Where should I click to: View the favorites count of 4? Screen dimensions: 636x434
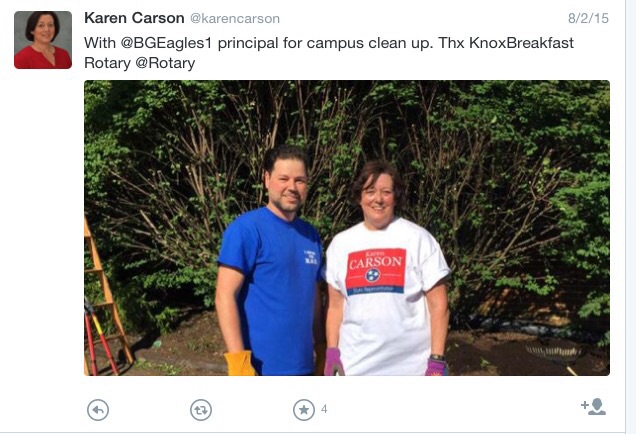coord(324,409)
